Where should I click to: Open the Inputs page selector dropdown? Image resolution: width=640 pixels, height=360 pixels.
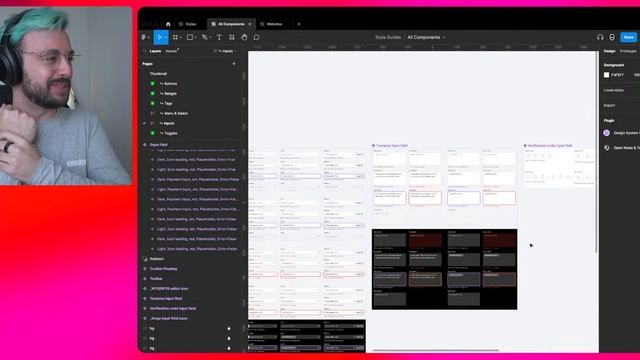pos(224,51)
